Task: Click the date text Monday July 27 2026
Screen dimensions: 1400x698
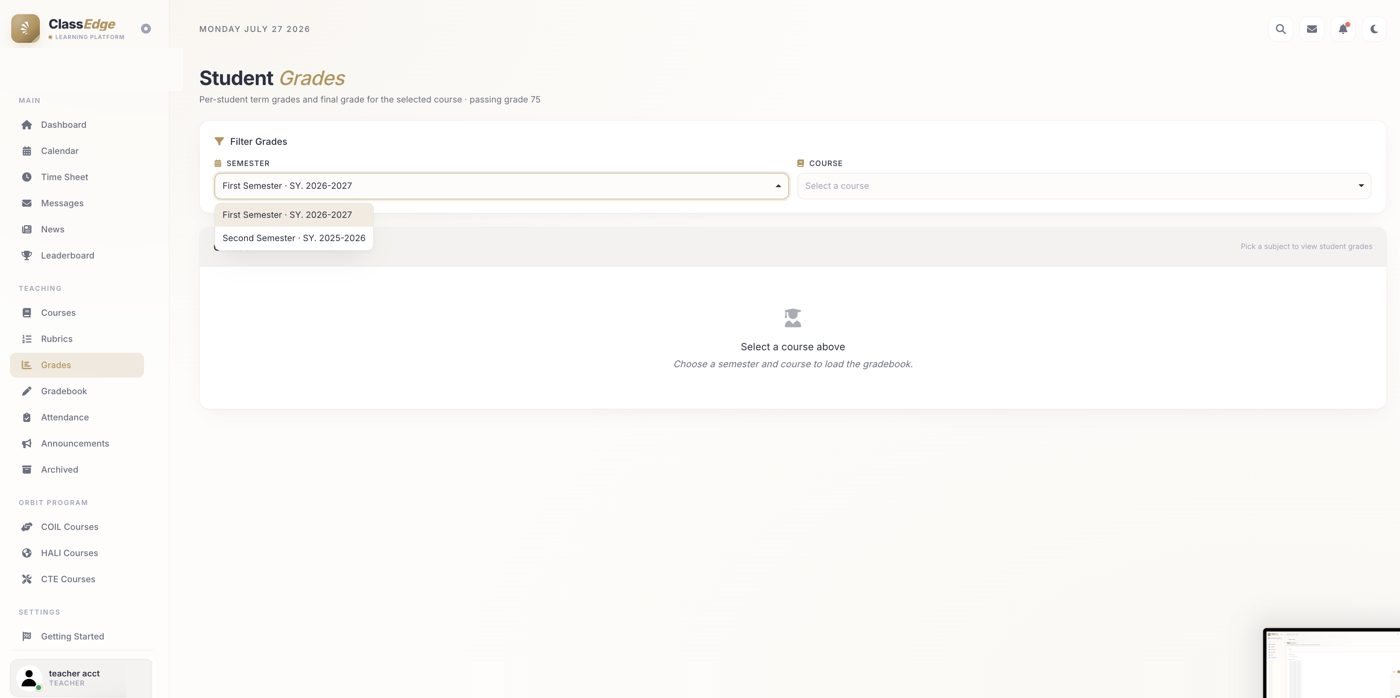Action: click(255, 29)
